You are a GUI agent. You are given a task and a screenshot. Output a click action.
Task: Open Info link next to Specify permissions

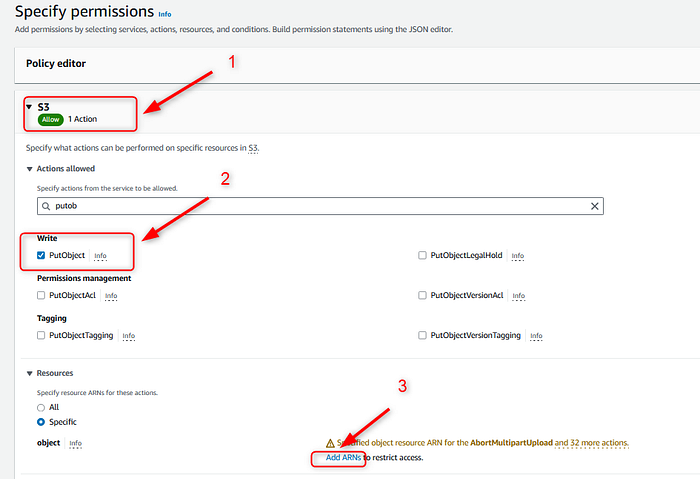coord(165,14)
